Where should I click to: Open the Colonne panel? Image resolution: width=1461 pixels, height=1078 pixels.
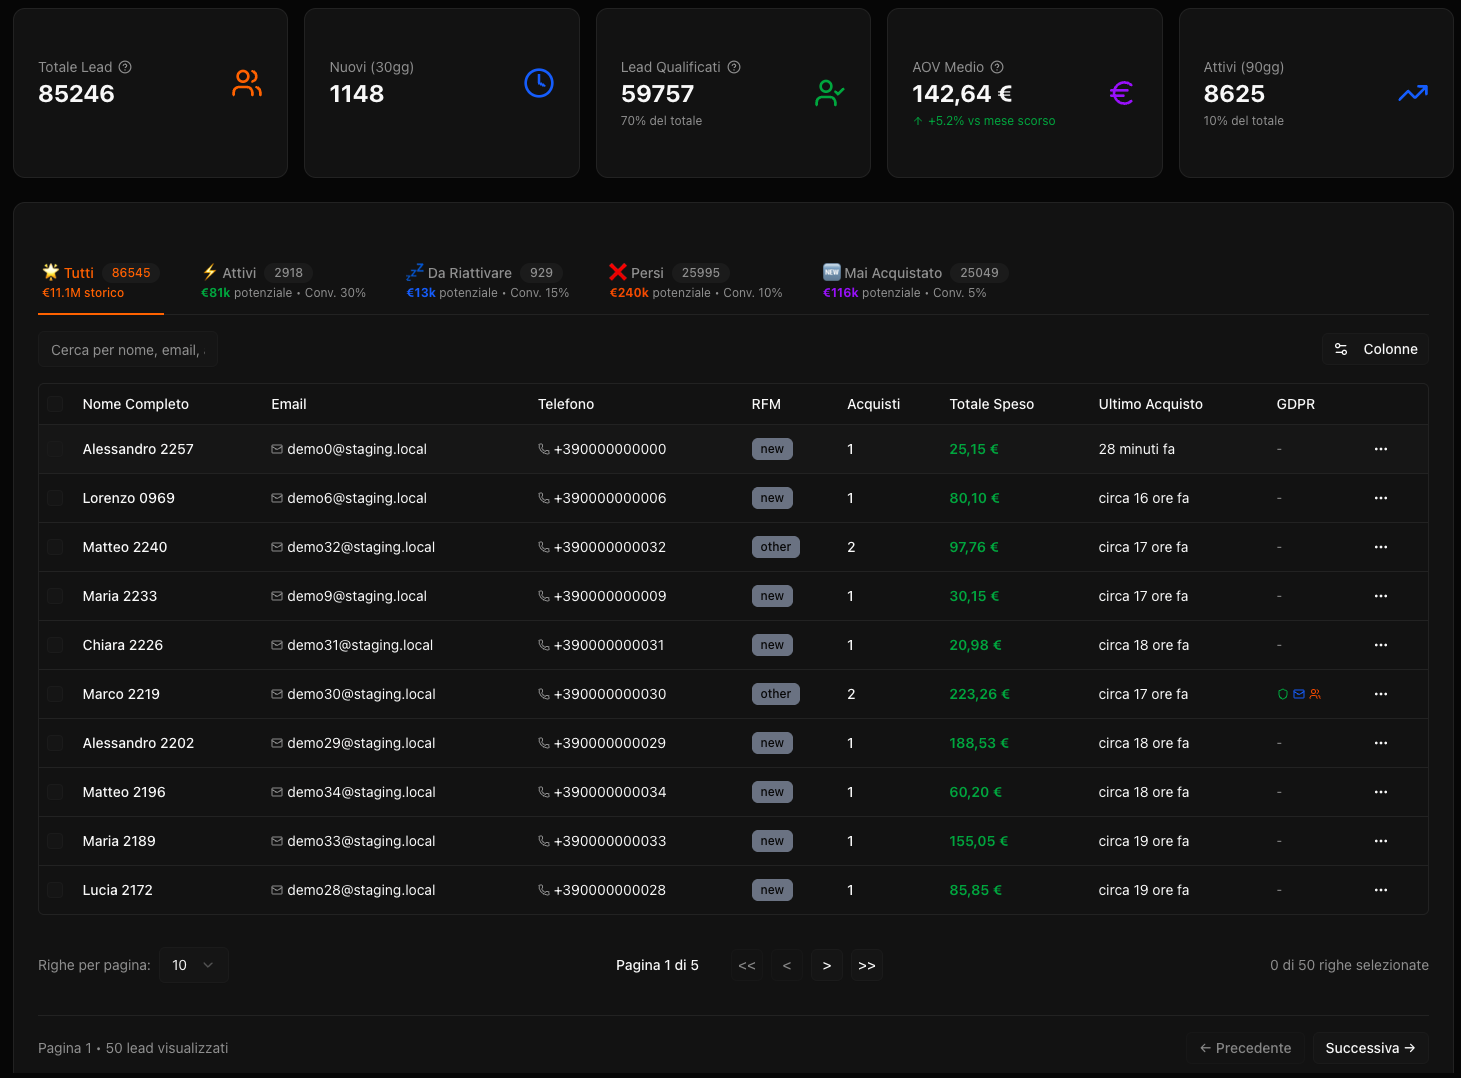(x=1375, y=349)
